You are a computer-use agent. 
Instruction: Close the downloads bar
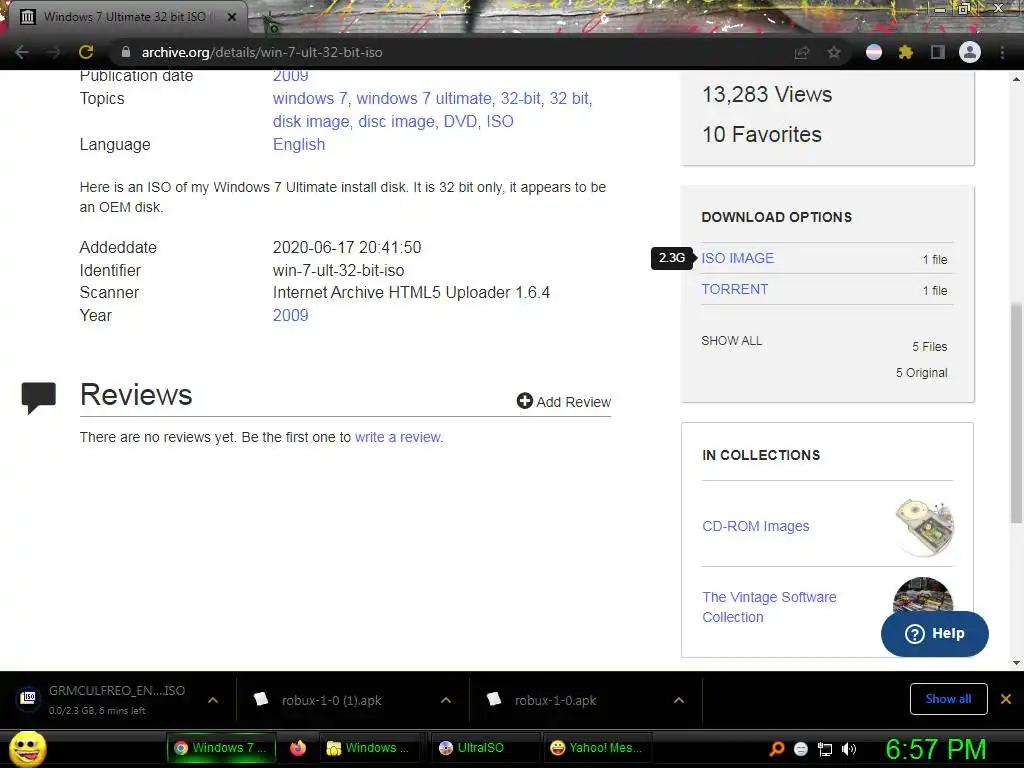1006,699
